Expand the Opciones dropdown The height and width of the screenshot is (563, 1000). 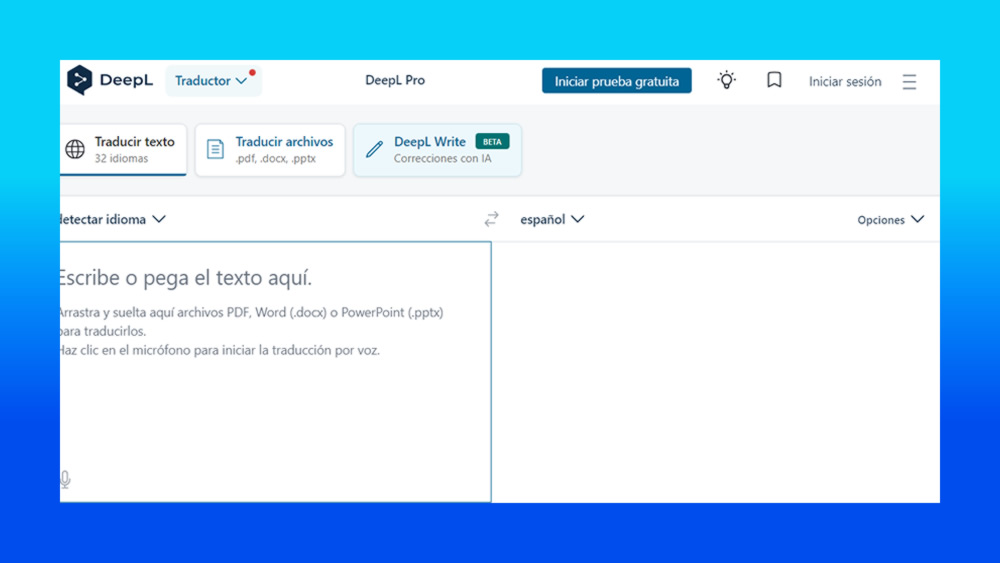click(x=890, y=219)
